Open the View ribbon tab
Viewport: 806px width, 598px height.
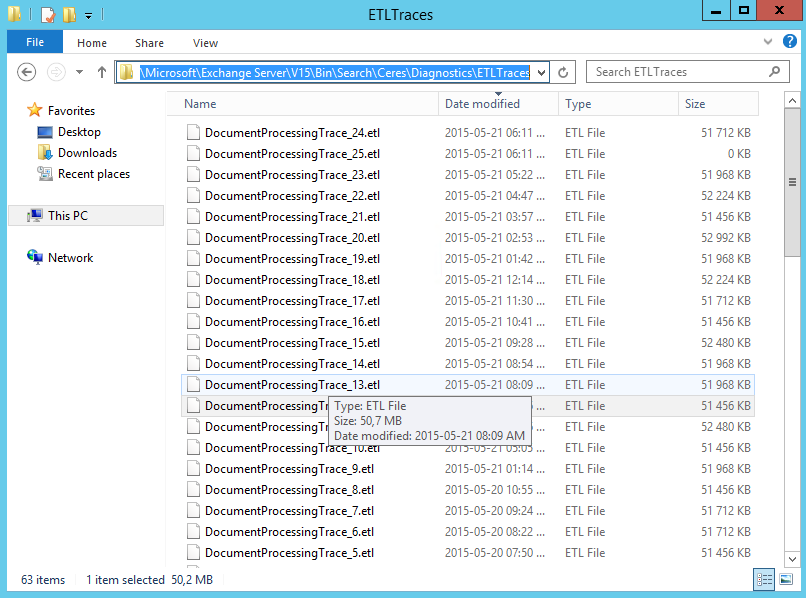coord(205,43)
